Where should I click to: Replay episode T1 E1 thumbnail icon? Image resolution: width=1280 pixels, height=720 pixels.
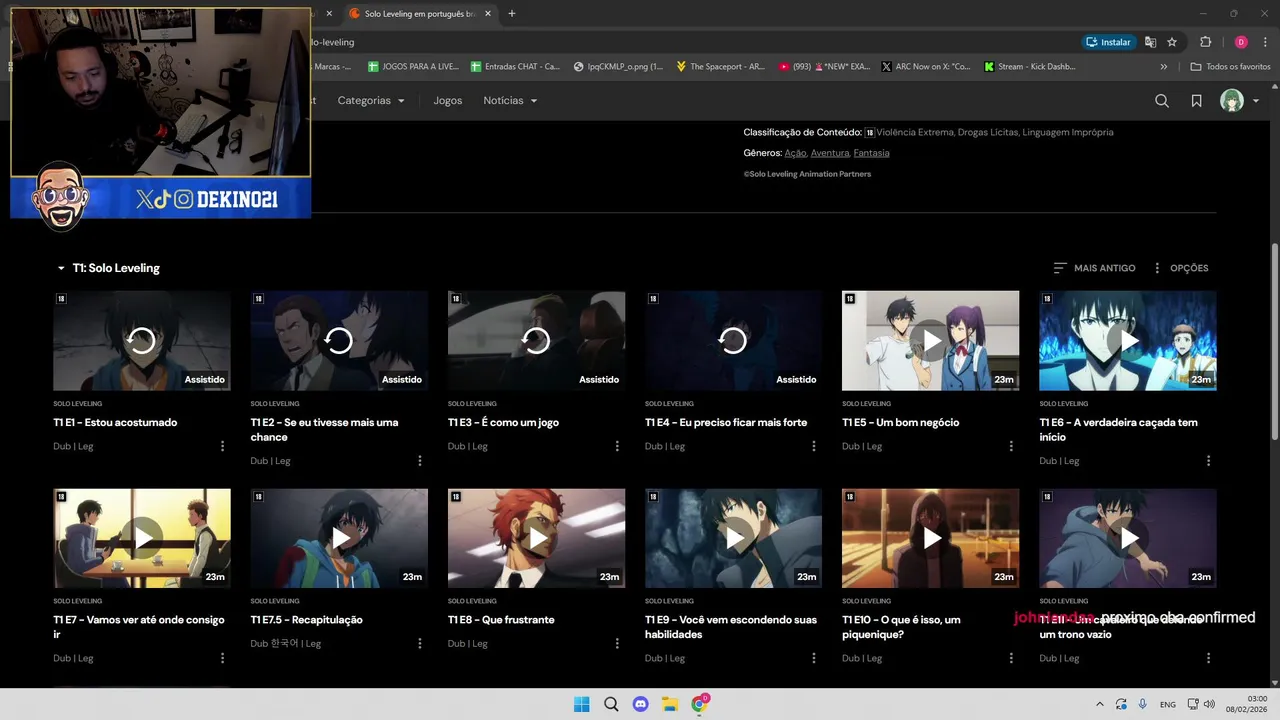[x=142, y=341]
